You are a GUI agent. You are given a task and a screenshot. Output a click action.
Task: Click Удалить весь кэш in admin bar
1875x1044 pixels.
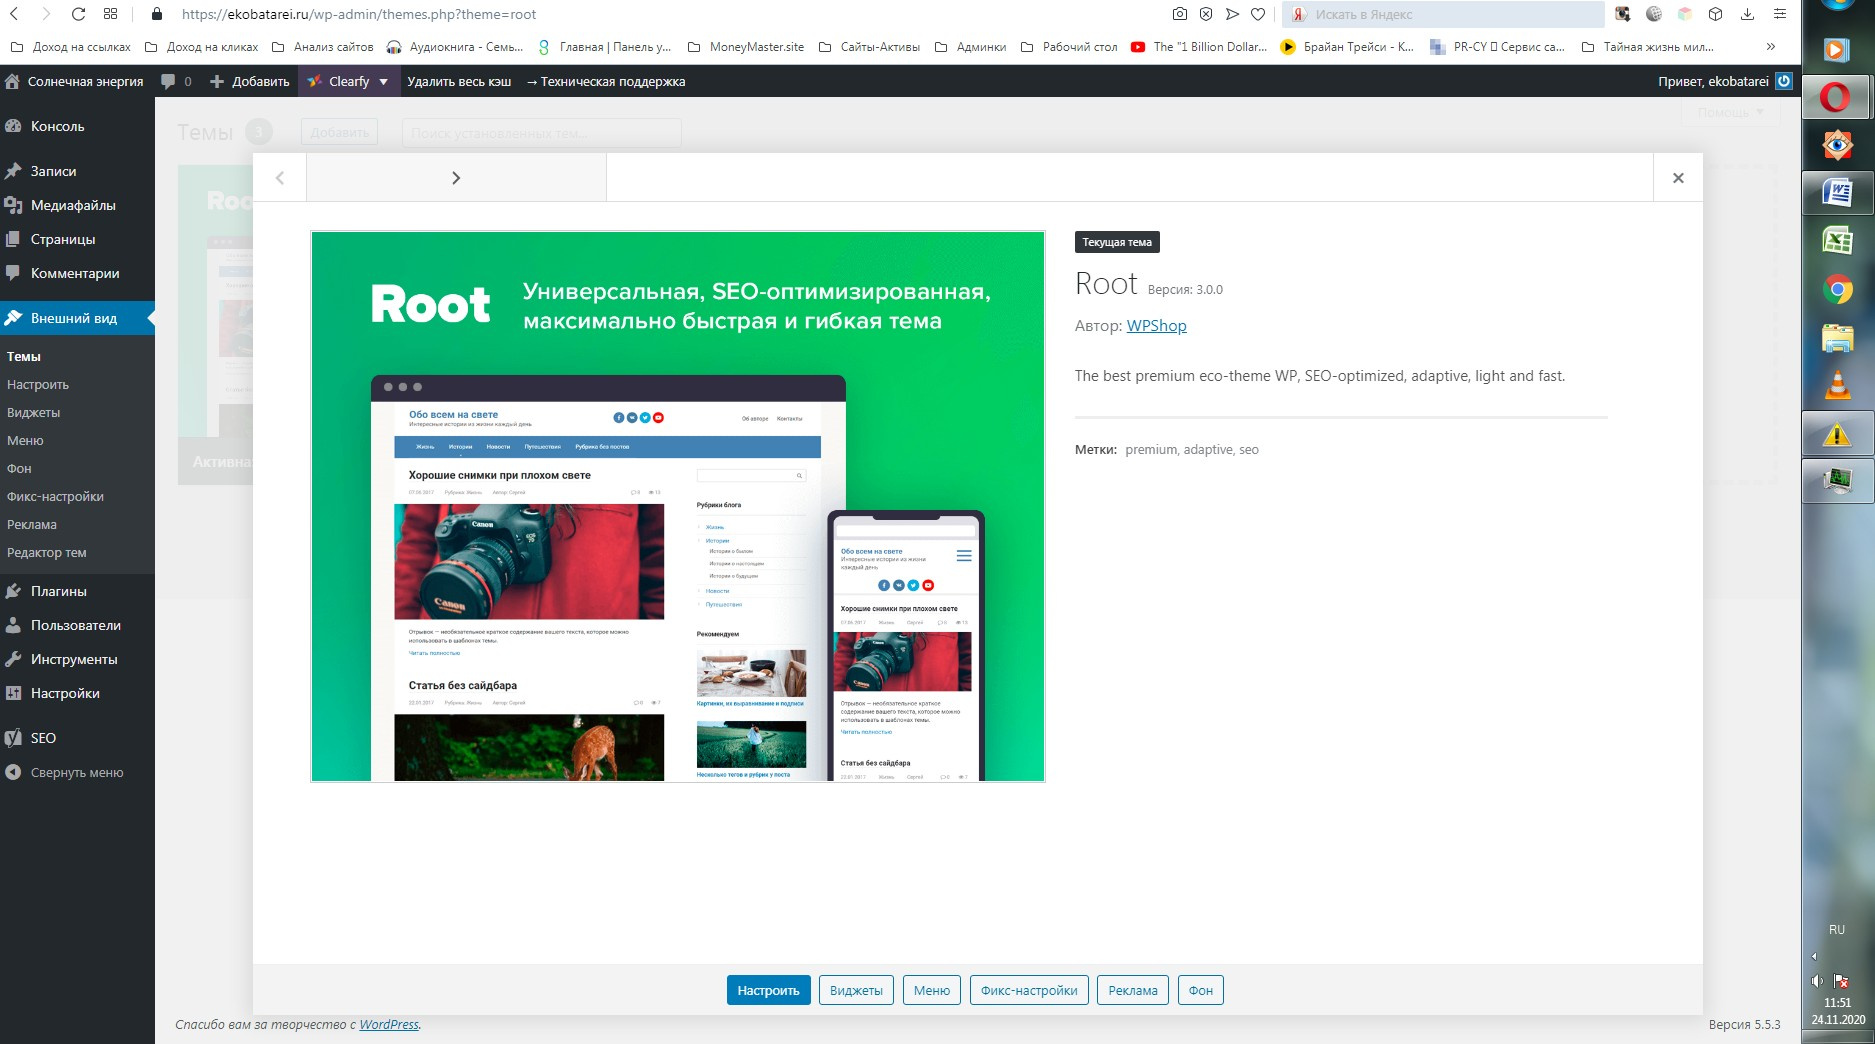click(x=459, y=81)
